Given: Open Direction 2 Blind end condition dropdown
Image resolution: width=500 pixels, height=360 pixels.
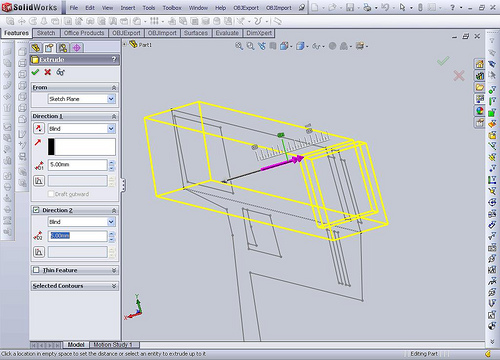Looking at the screenshot, I should 111,222.
